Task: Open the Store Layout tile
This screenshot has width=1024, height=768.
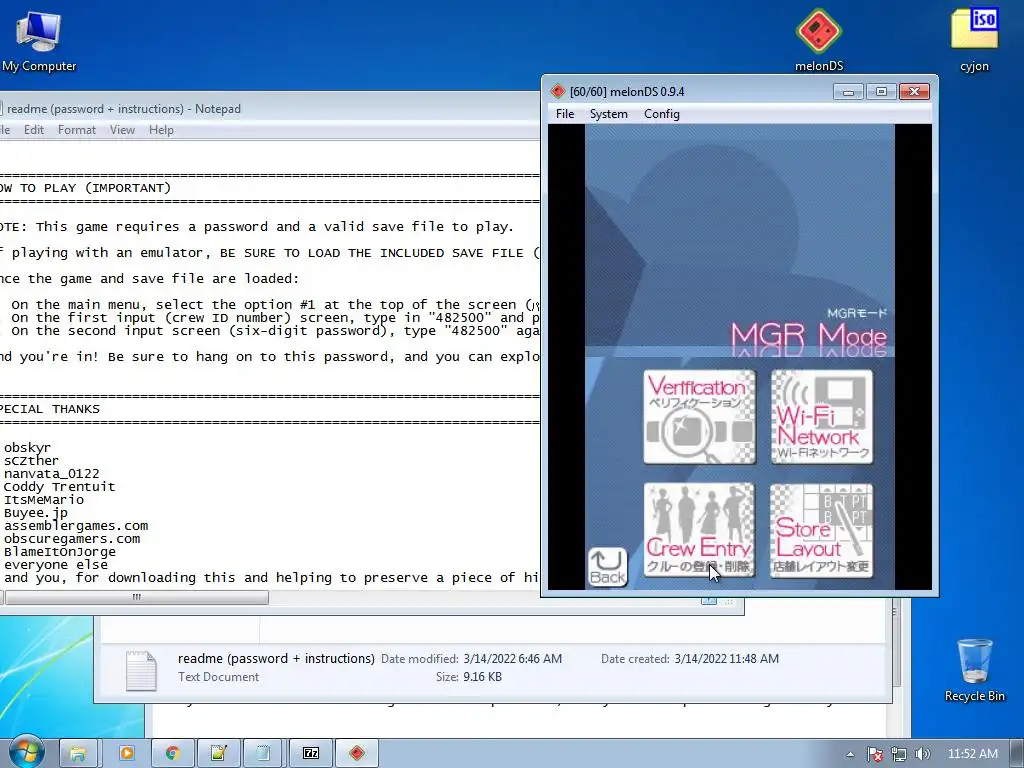Action: click(x=822, y=530)
